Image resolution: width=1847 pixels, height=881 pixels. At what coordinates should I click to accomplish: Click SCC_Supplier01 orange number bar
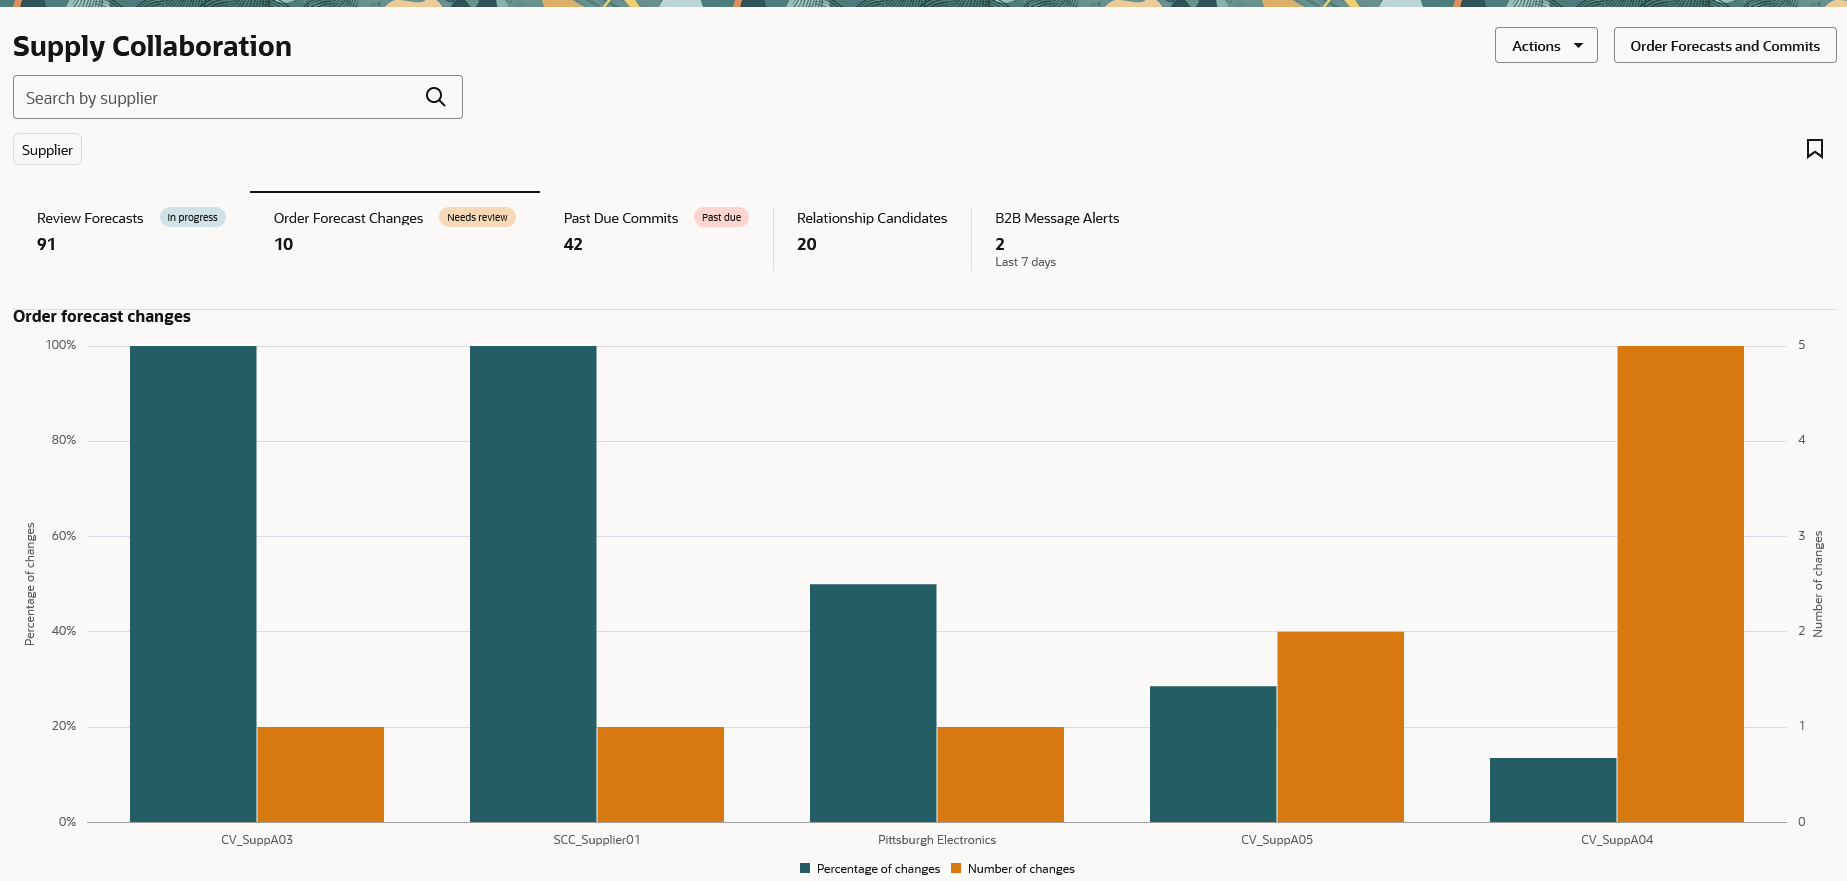[661, 774]
